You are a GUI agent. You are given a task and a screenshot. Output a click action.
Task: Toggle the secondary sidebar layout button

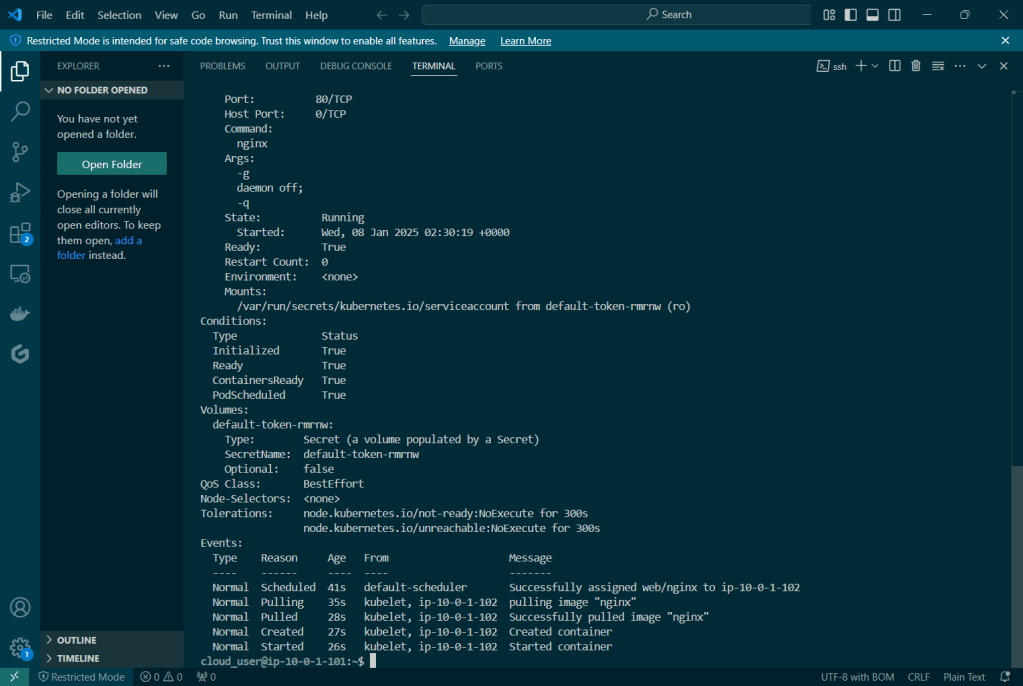(895, 15)
